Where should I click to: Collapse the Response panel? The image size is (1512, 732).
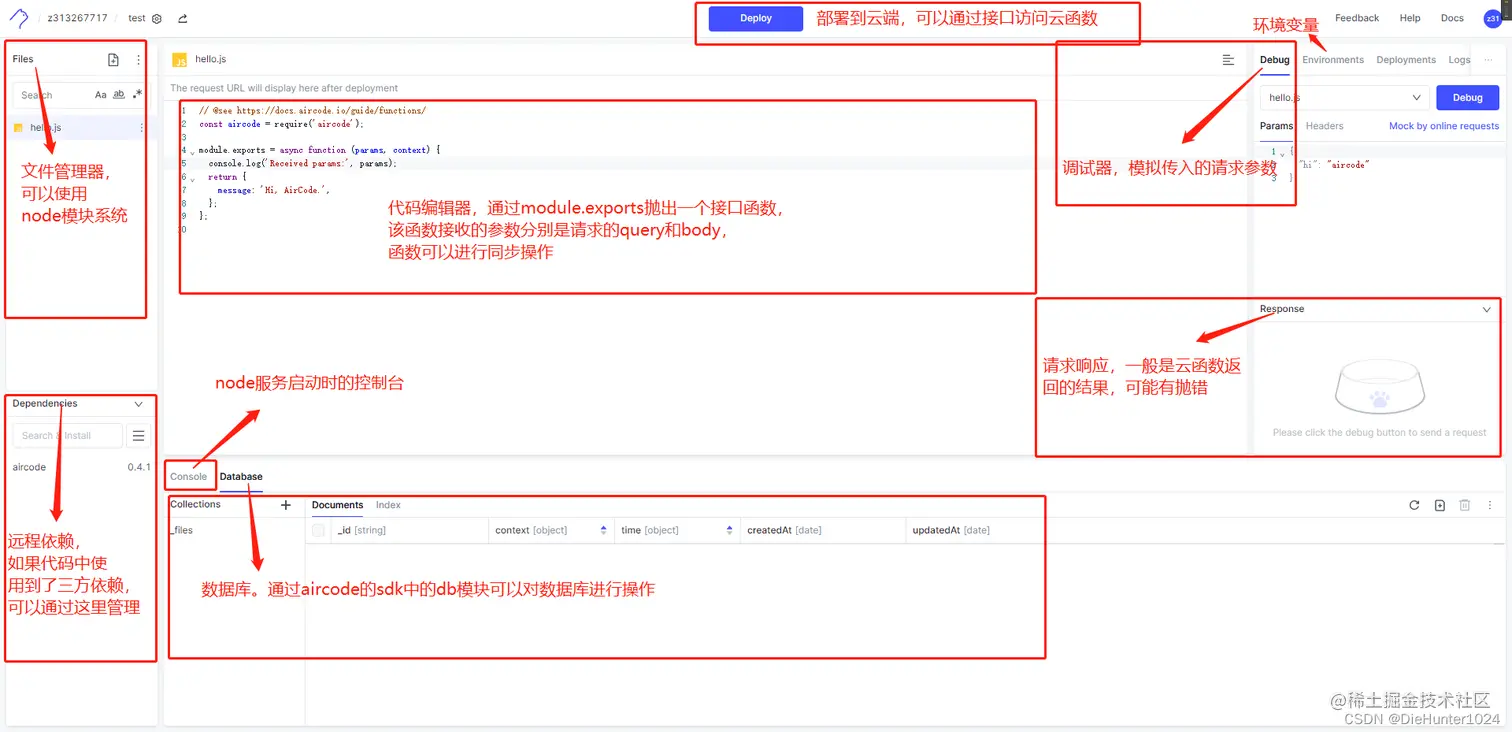pos(1487,310)
